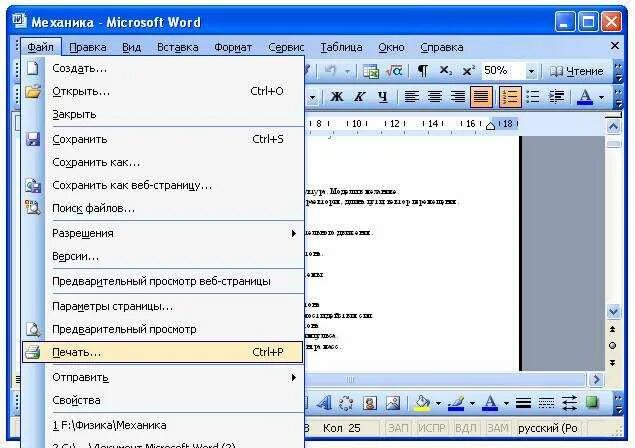
Task: Insert a Microsoft Excel table
Action: click(371, 71)
